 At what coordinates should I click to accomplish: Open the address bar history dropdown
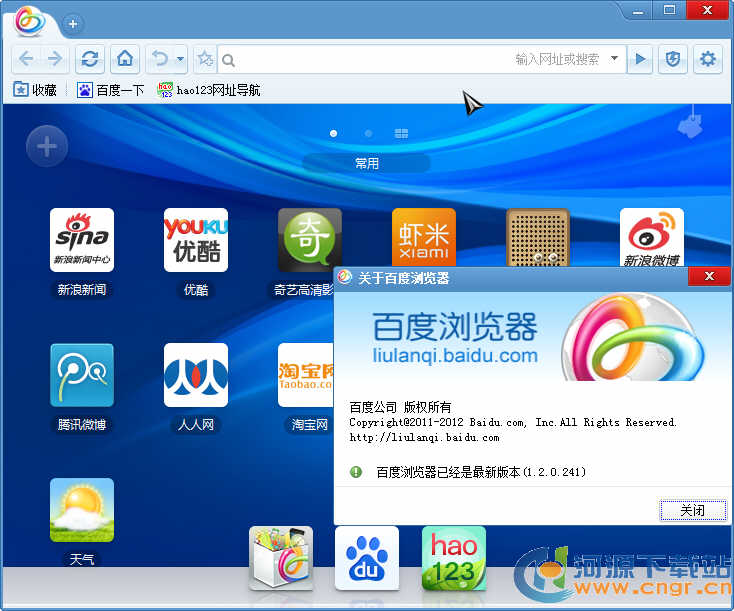(x=615, y=59)
